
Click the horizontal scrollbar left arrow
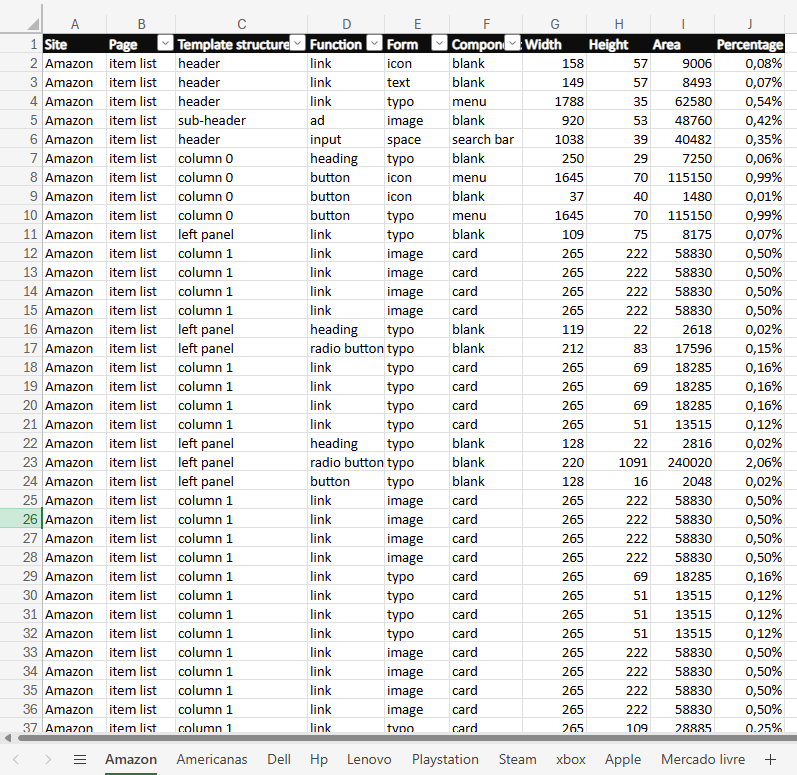(8, 737)
